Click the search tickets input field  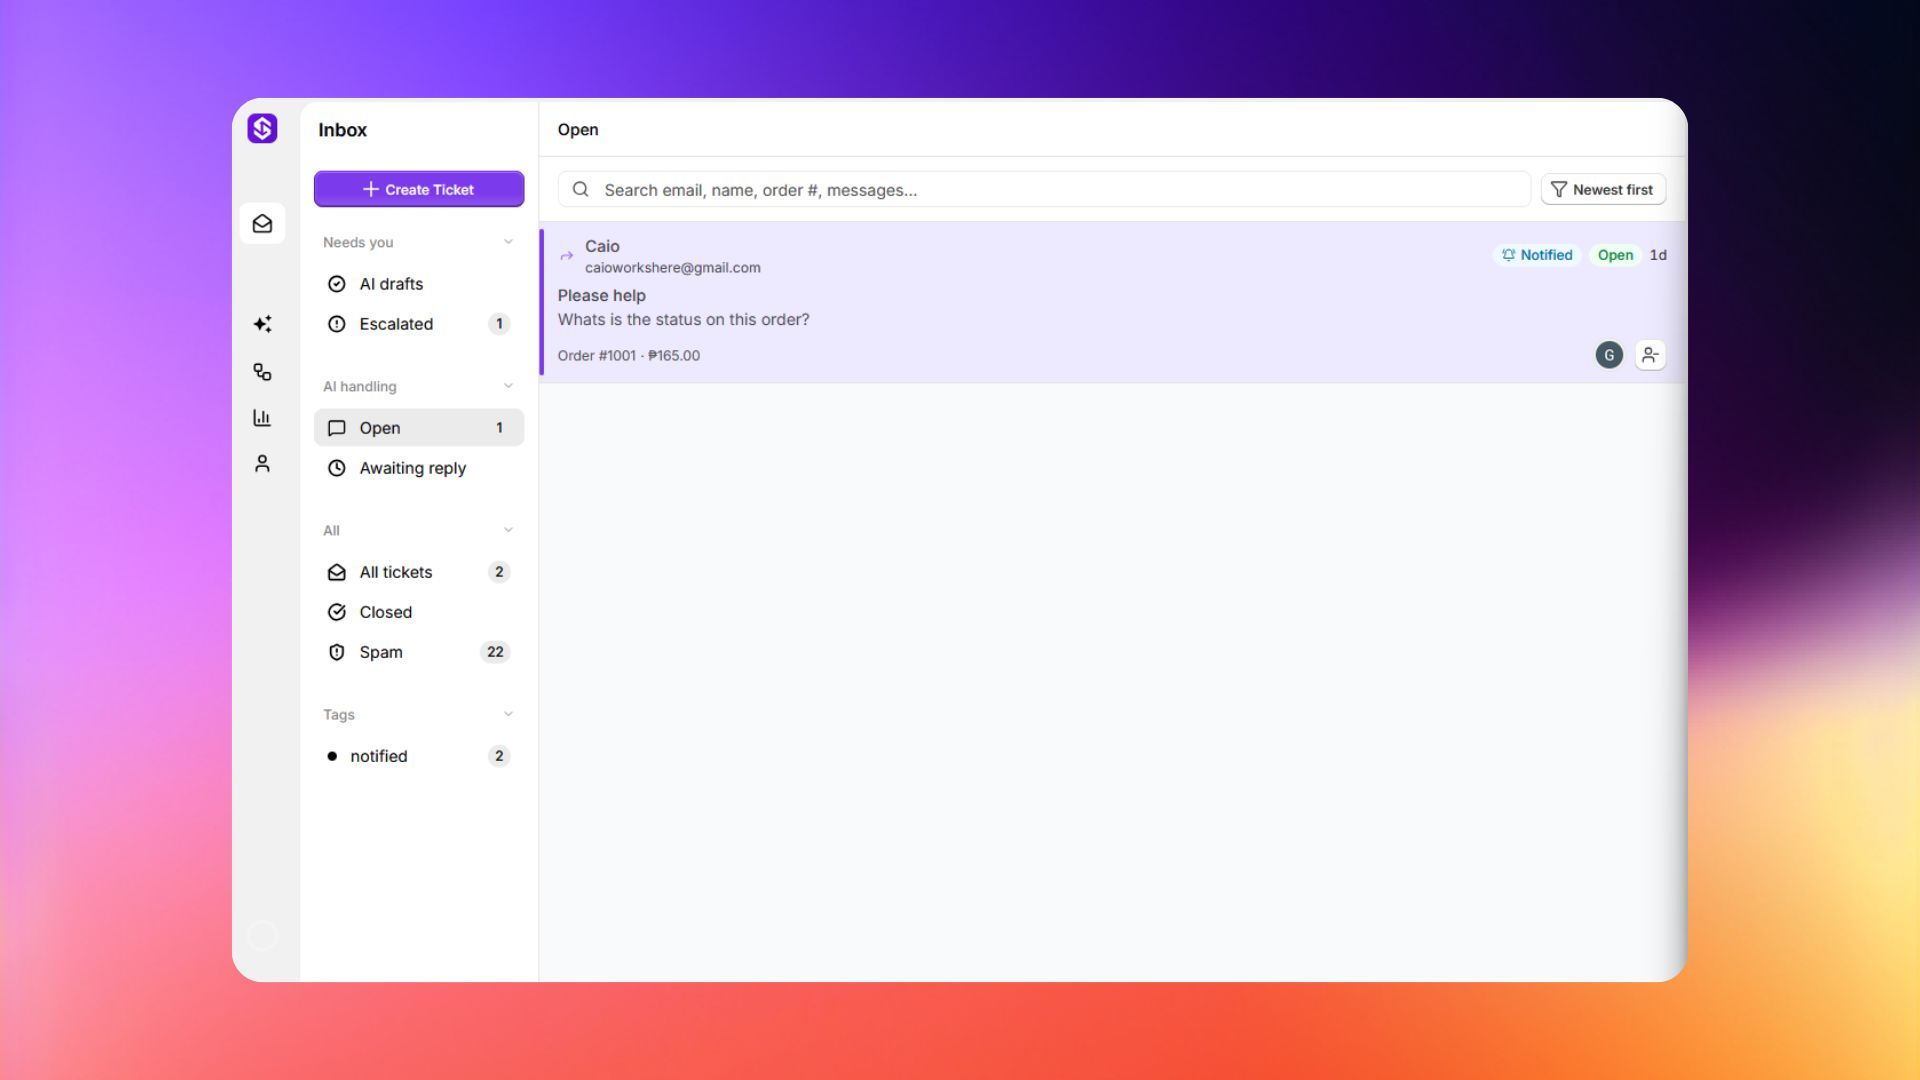click(1044, 190)
